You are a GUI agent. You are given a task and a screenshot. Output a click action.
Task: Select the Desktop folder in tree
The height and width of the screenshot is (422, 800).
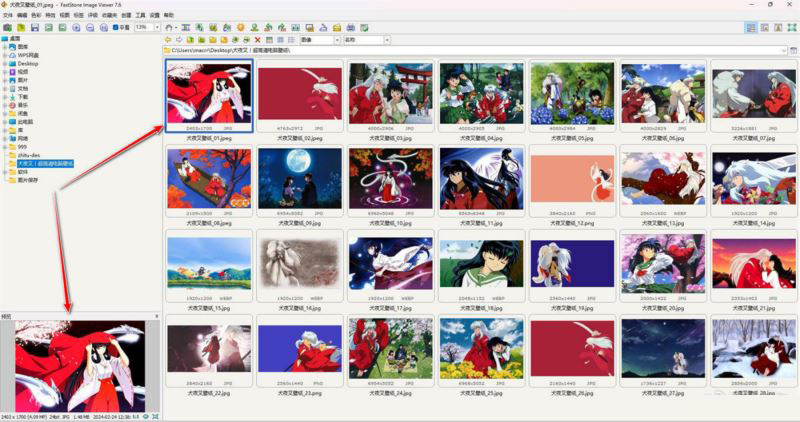(x=28, y=64)
